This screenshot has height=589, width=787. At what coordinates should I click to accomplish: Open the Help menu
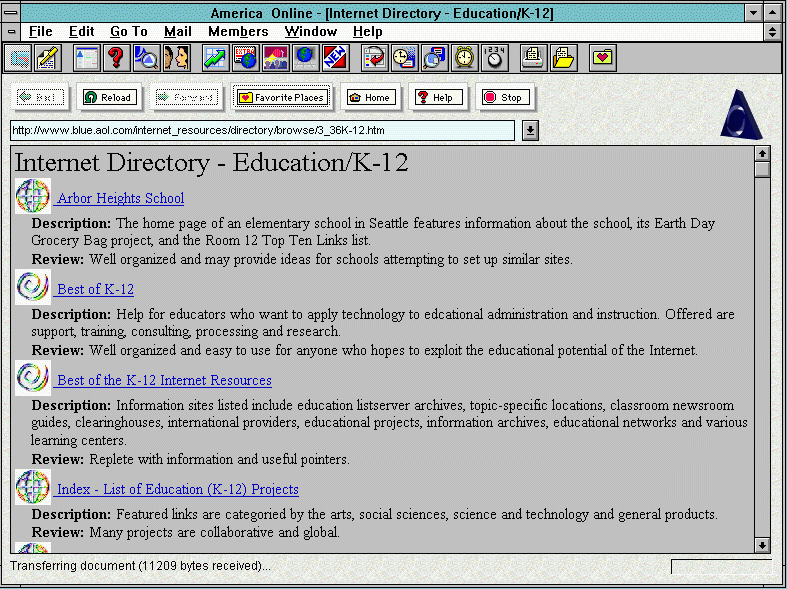(367, 32)
